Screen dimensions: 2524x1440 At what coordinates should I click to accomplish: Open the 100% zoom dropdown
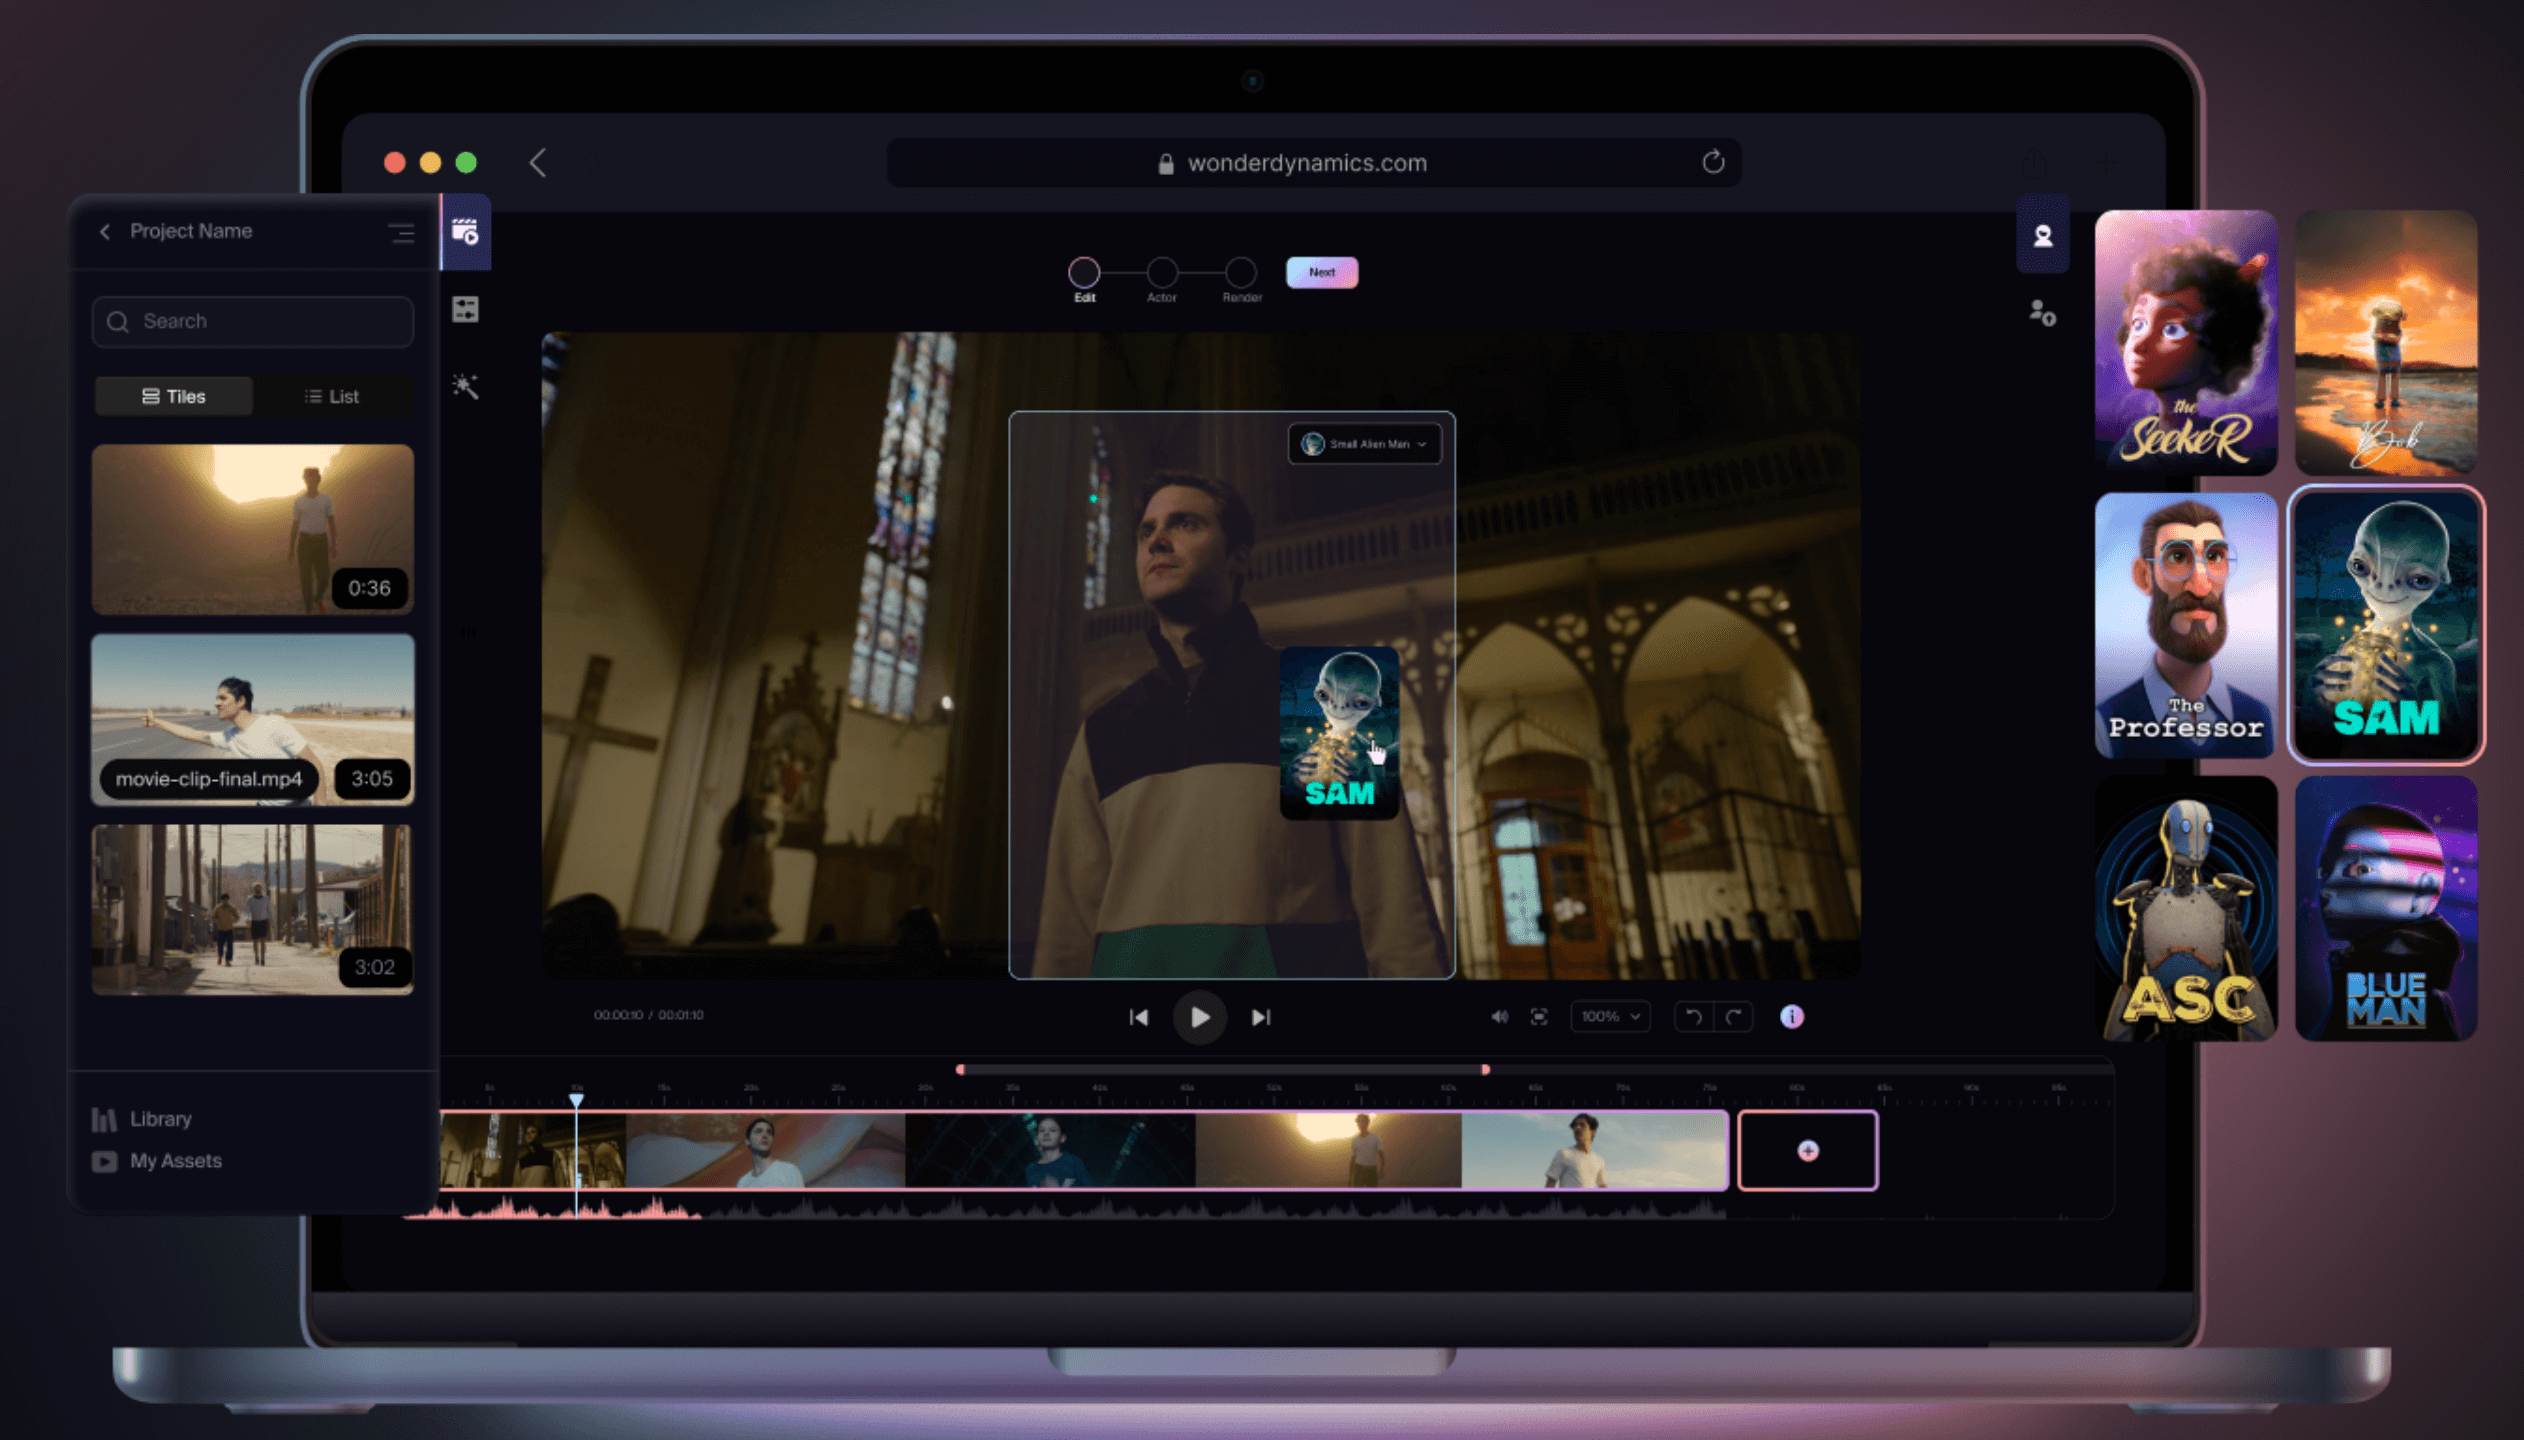click(1609, 1016)
